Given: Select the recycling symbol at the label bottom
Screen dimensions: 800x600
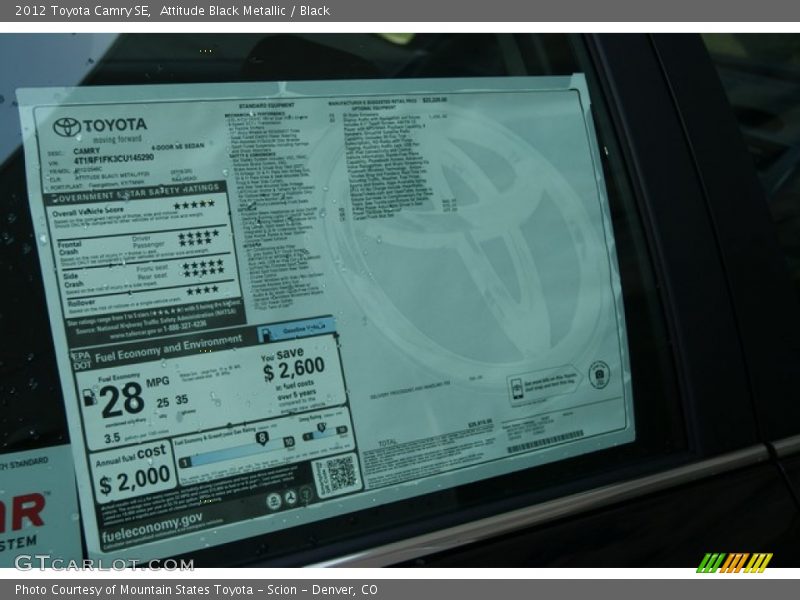Looking at the screenshot, I should click(x=290, y=498).
